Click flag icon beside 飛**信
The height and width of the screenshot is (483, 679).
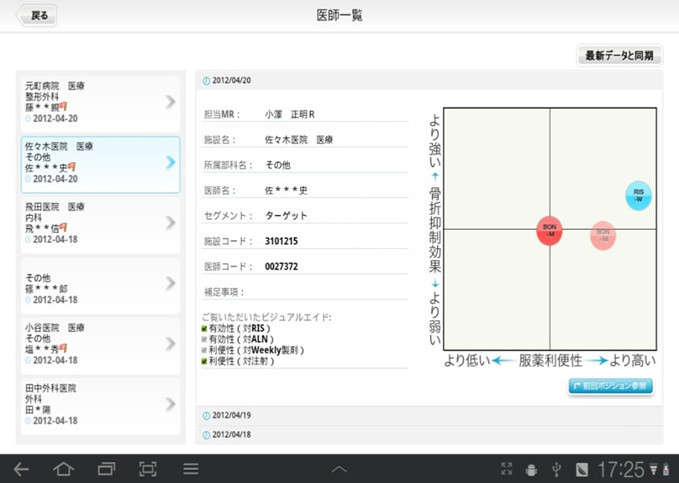point(64,227)
